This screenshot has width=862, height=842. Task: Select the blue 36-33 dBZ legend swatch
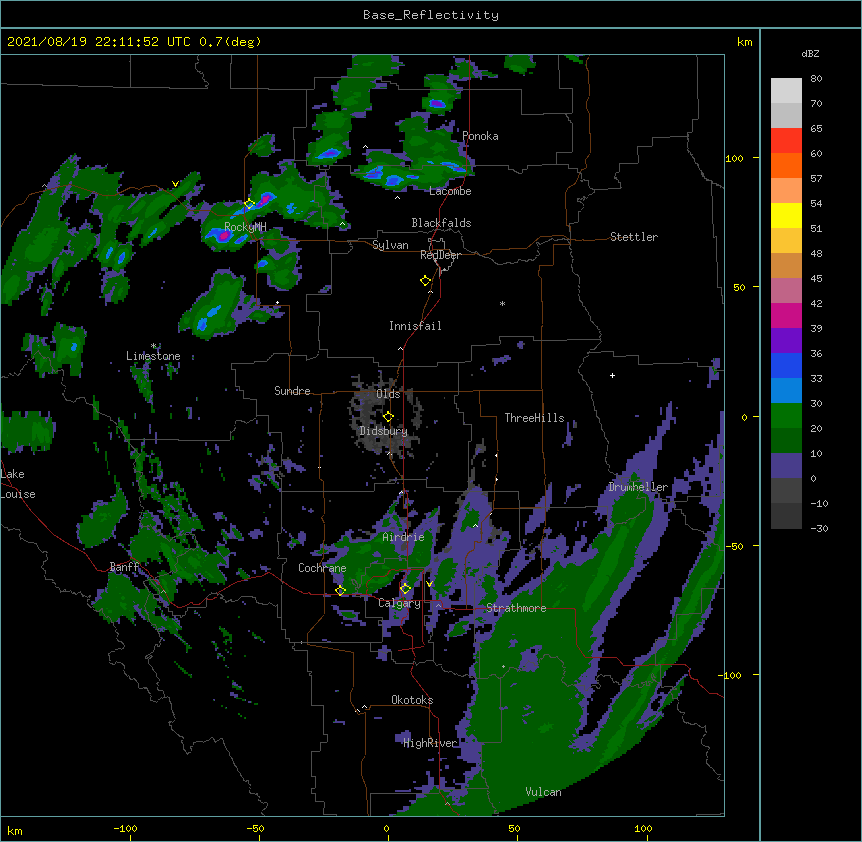786,365
